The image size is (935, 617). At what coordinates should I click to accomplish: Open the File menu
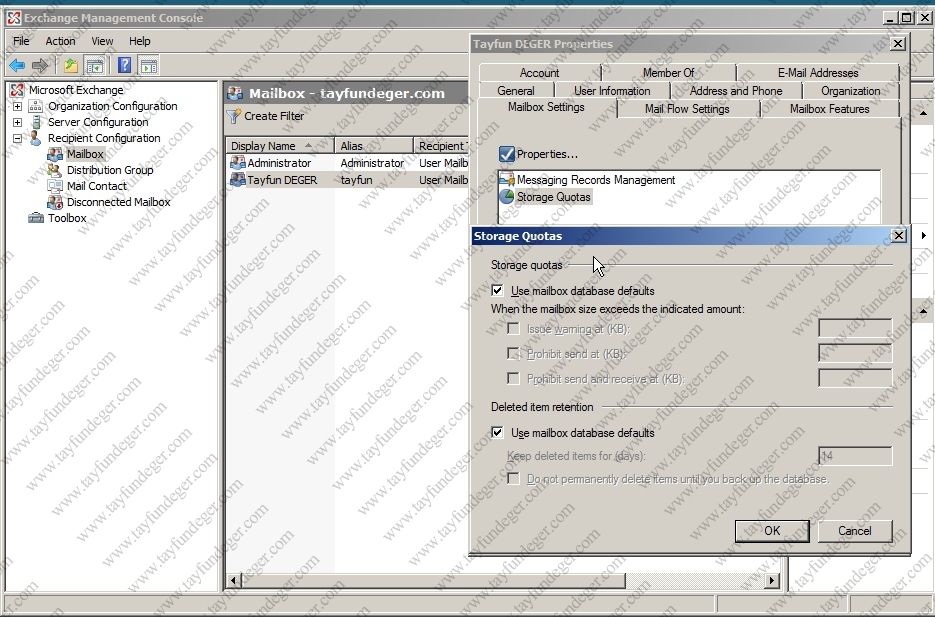pyautogui.click(x=21, y=41)
